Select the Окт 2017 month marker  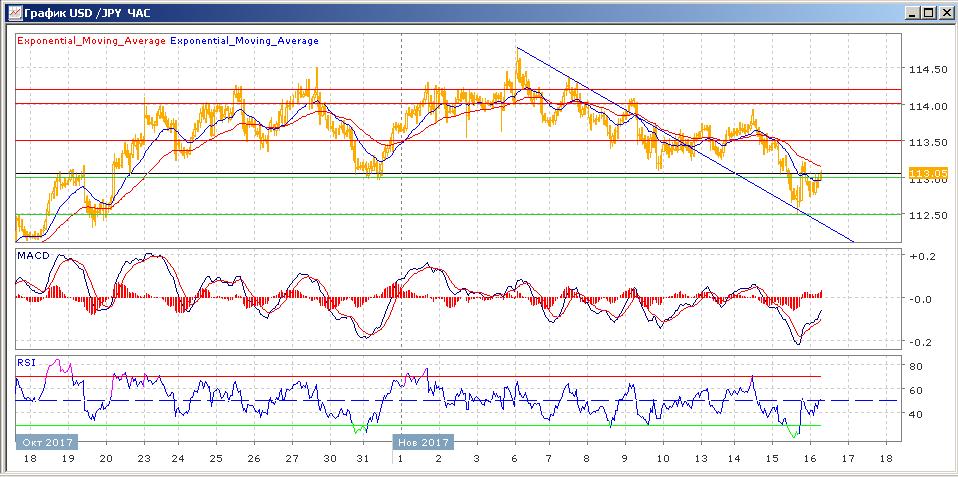[45, 441]
